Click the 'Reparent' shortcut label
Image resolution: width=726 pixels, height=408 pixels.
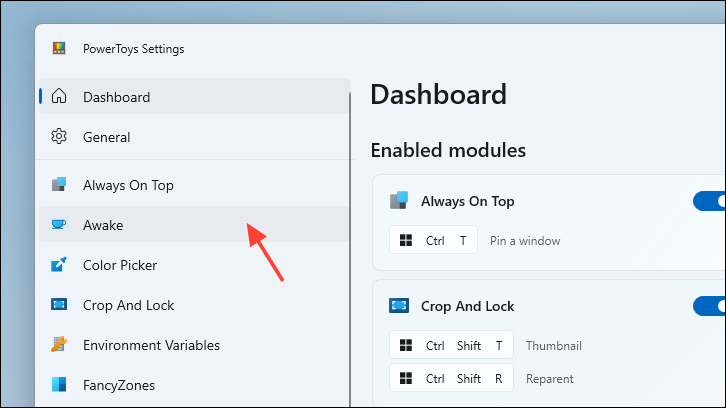pyautogui.click(x=550, y=379)
